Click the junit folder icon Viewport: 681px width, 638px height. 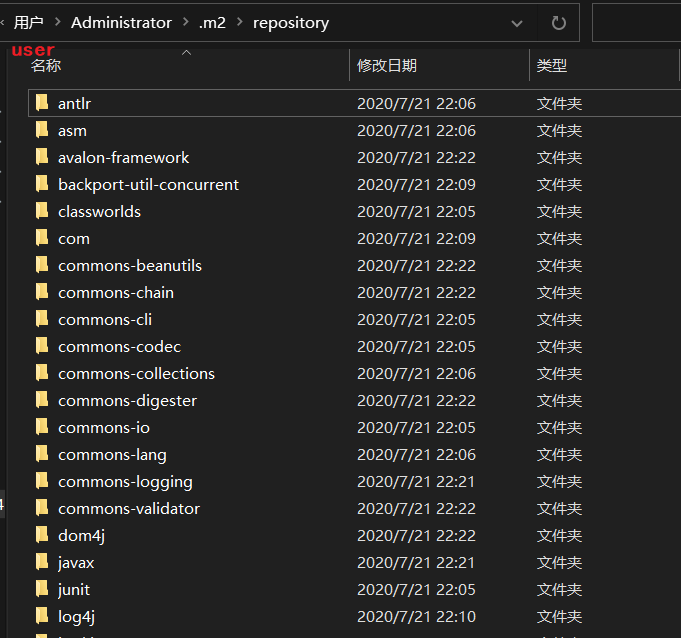pos(42,589)
